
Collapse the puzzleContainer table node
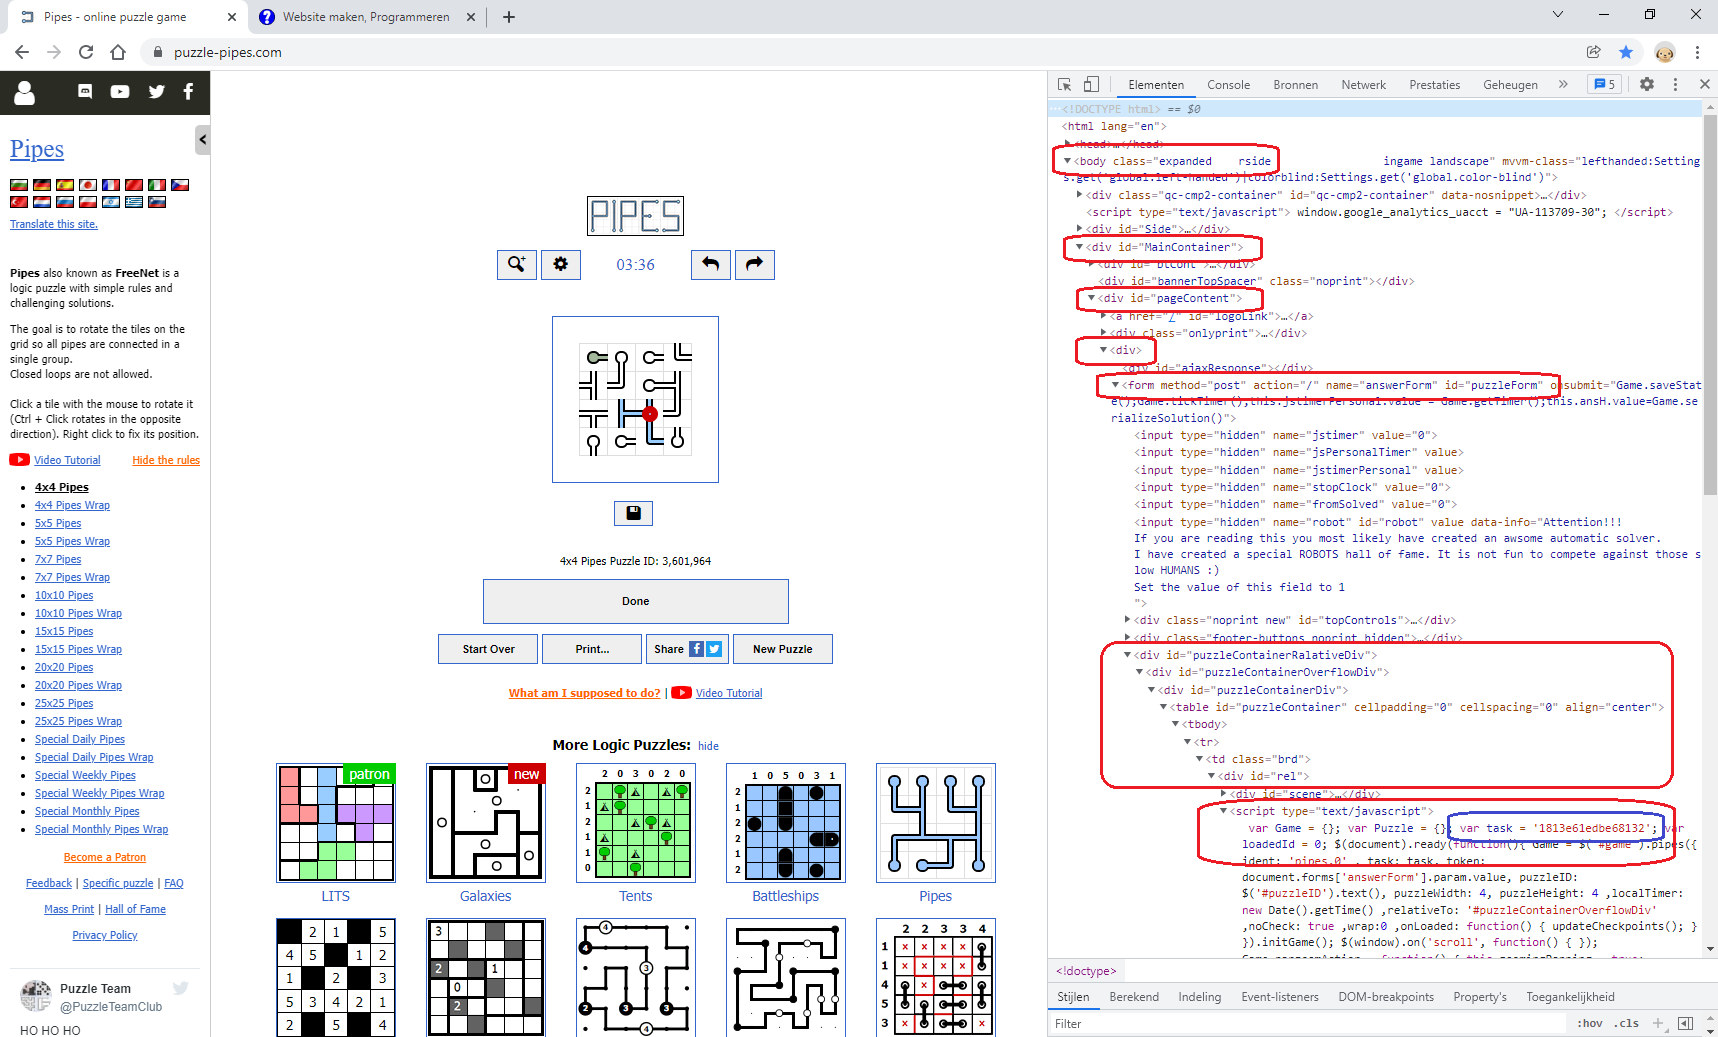(1163, 707)
